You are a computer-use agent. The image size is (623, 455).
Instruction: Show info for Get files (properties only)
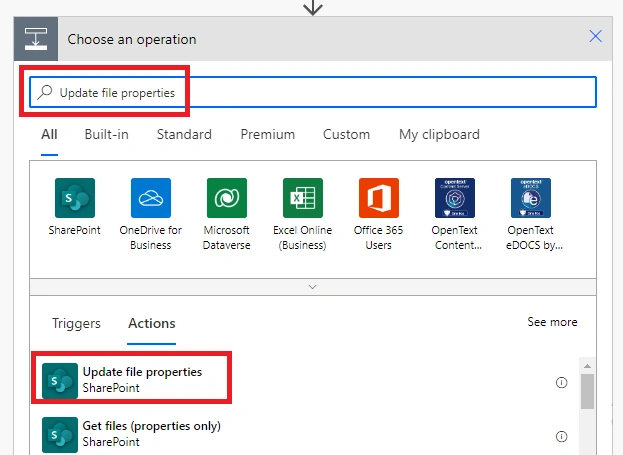coord(561,436)
